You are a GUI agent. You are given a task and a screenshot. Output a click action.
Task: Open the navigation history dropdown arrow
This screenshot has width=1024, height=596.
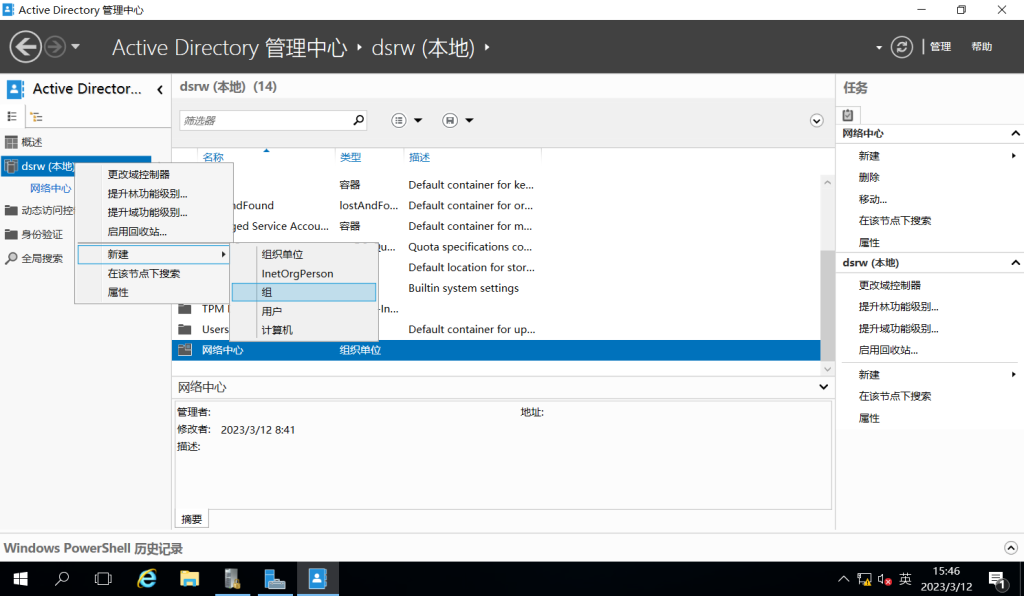coord(75,47)
